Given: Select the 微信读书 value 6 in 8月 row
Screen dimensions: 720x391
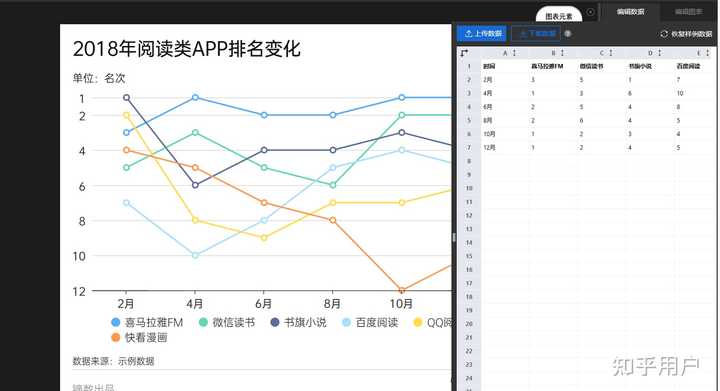Looking at the screenshot, I should pos(601,120).
